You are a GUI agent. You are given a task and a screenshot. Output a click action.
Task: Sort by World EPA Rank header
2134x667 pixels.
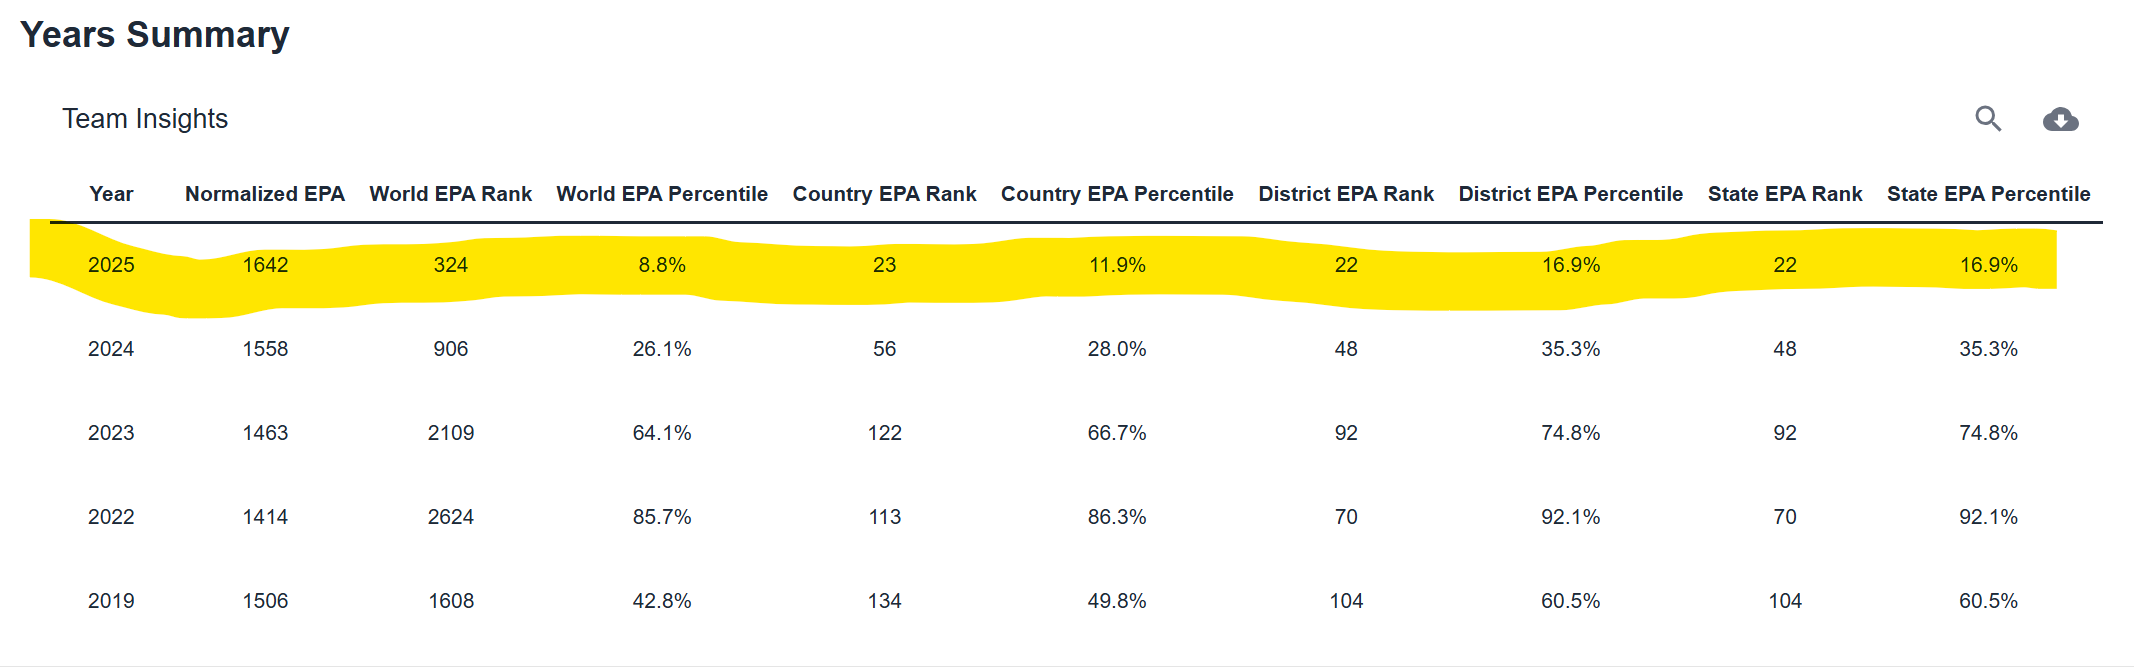[x=451, y=194]
